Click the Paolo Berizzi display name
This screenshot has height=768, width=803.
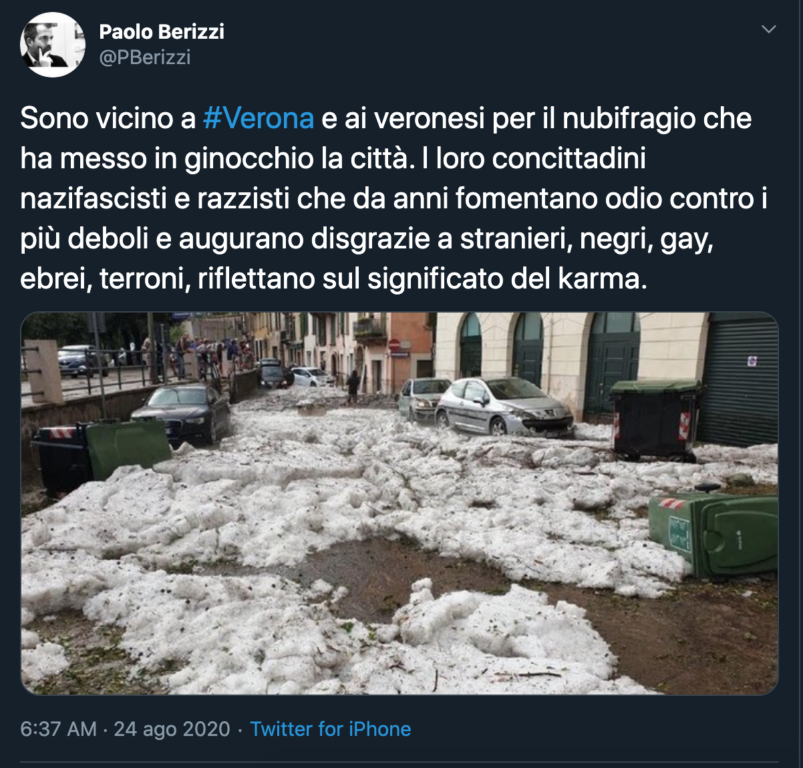coord(162,32)
